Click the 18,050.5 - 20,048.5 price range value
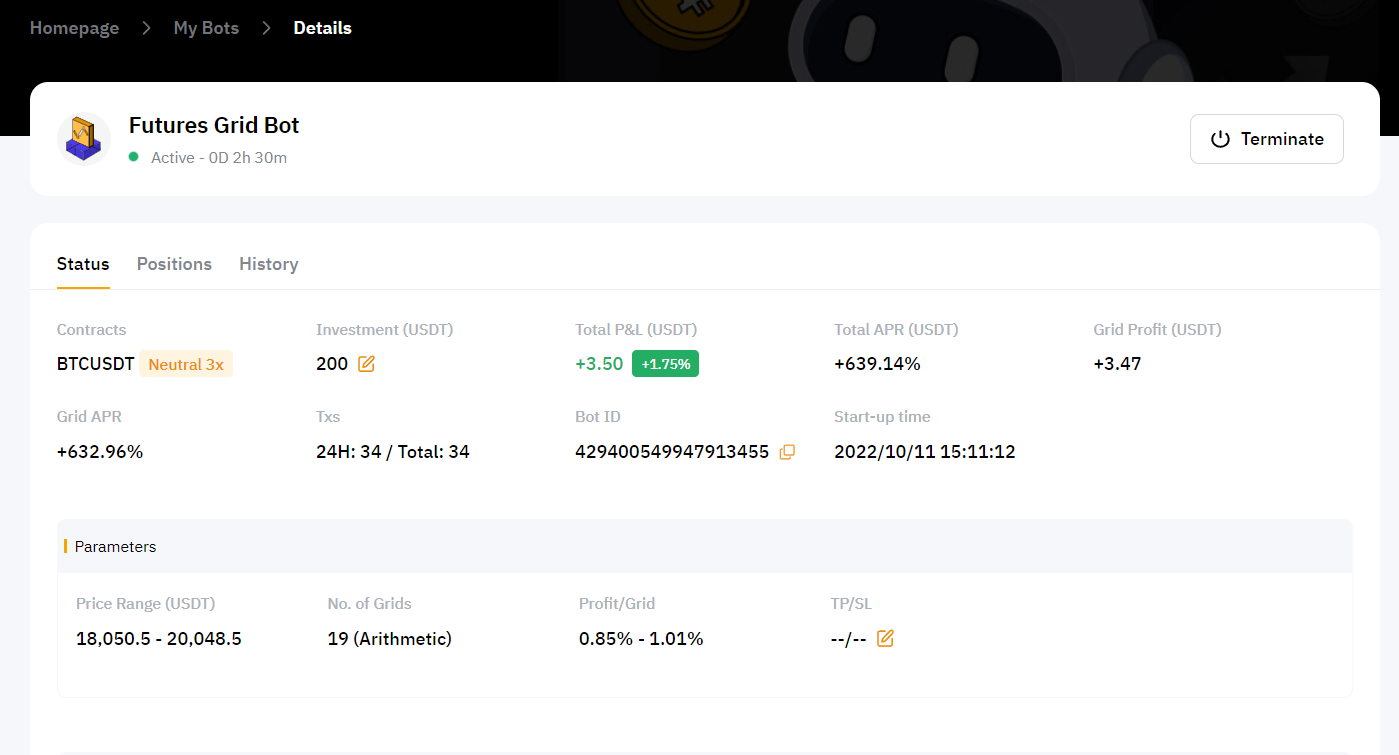 (x=158, y=638)
